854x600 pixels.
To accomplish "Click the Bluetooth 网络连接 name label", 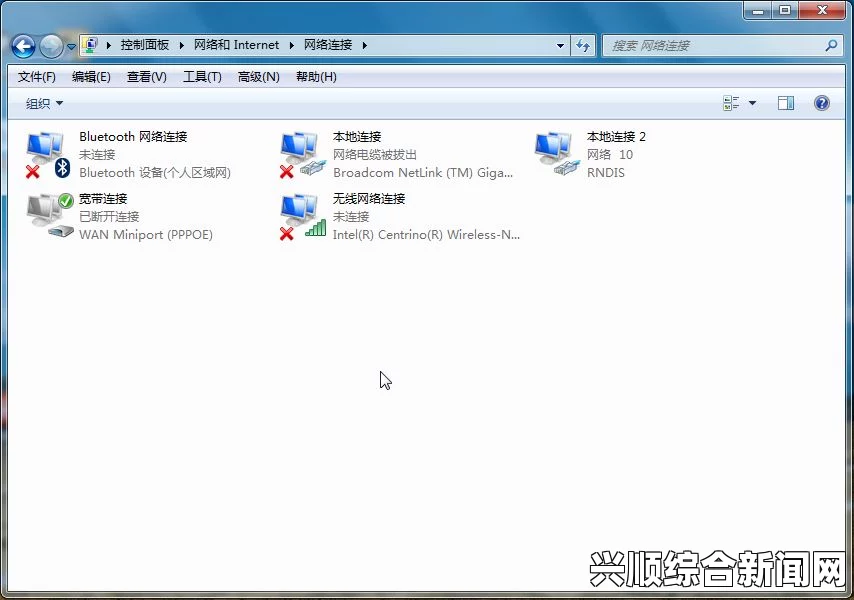I will (x=133, y=137).
